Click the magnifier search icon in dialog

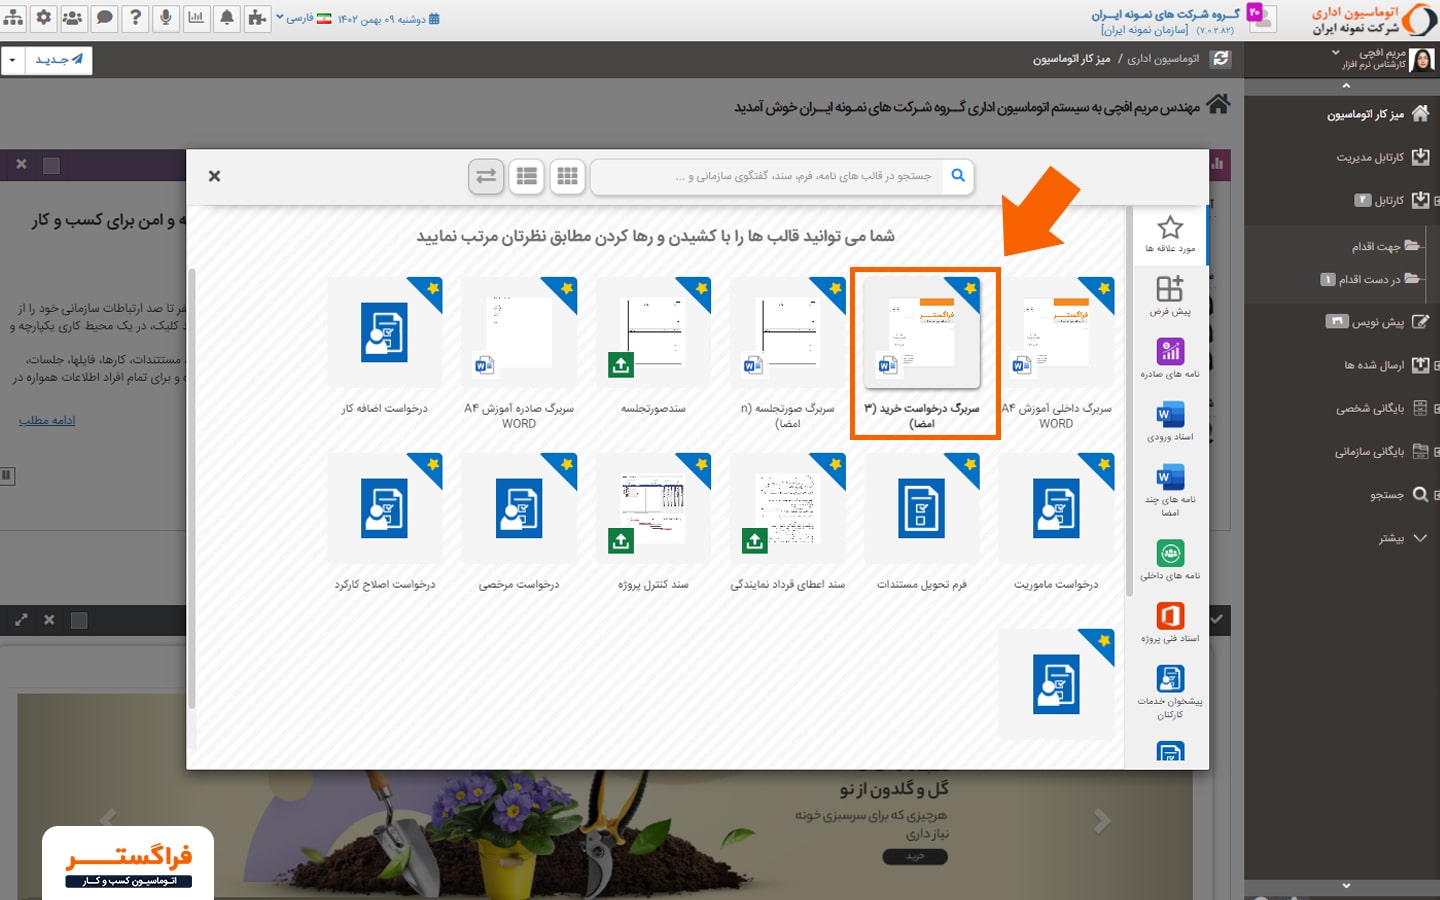click(x=958, y=176)
